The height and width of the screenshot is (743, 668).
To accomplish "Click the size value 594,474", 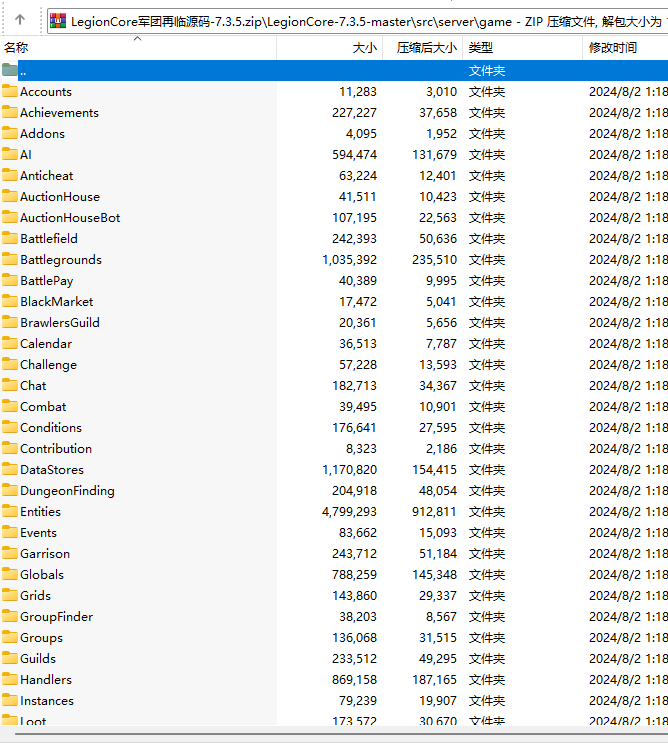I will 354,154.
